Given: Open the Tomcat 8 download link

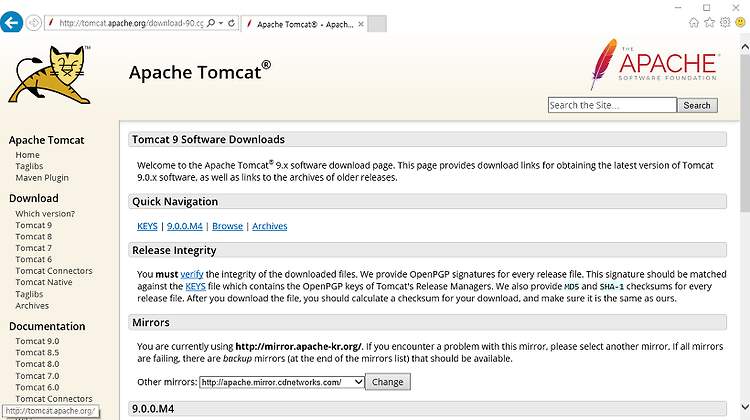Looking at the screenshot, I should coord(33,237).
